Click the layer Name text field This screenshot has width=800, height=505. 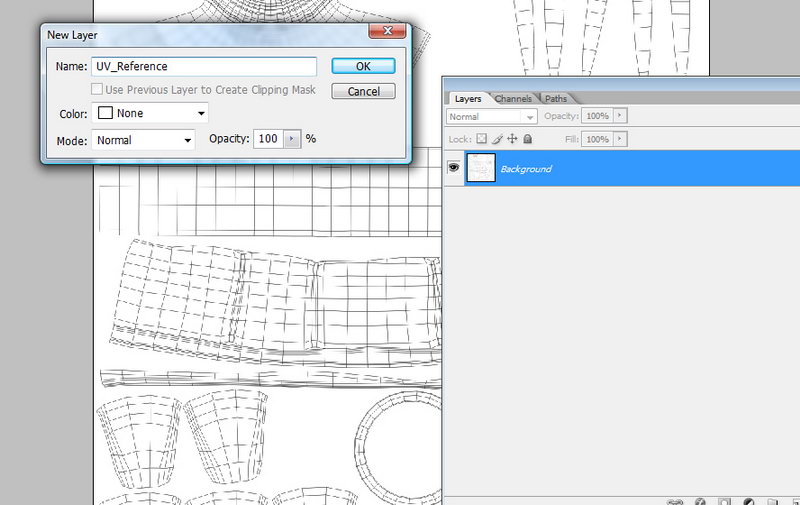point(204,66)
